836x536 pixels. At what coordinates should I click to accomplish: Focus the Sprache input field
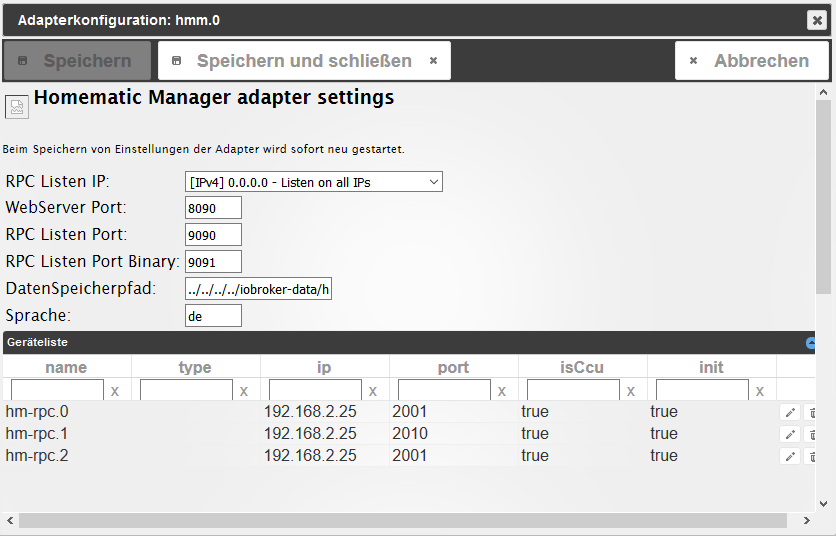point(213,316)
